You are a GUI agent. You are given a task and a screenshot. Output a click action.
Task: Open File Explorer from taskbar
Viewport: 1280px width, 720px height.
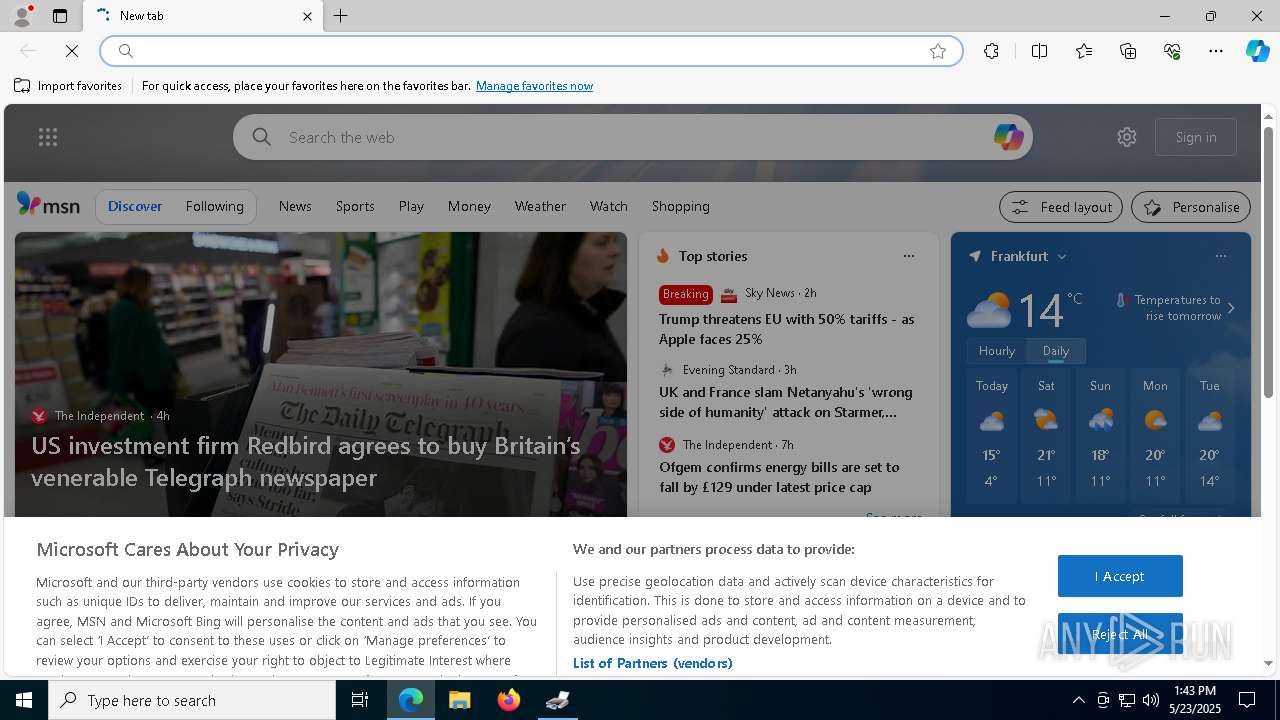(x=459, y=700)
